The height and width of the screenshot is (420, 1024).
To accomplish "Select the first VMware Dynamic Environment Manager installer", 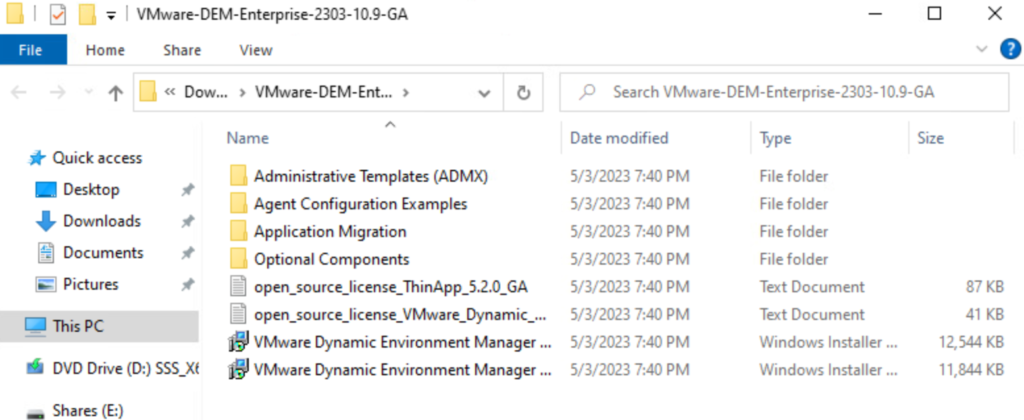I will coord(402,343).
